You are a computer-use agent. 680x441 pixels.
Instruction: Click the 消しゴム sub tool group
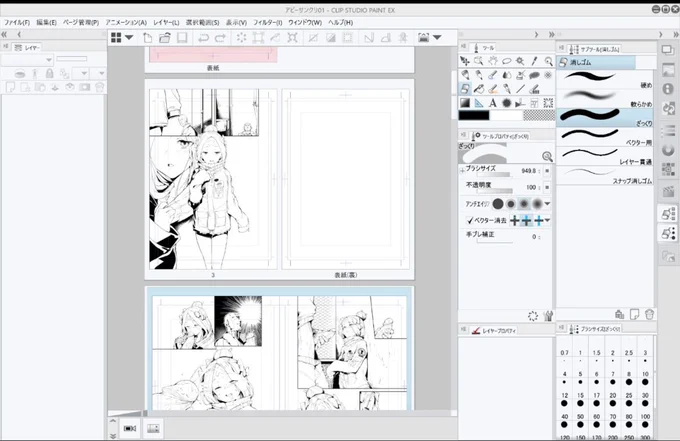pos(596,62)
